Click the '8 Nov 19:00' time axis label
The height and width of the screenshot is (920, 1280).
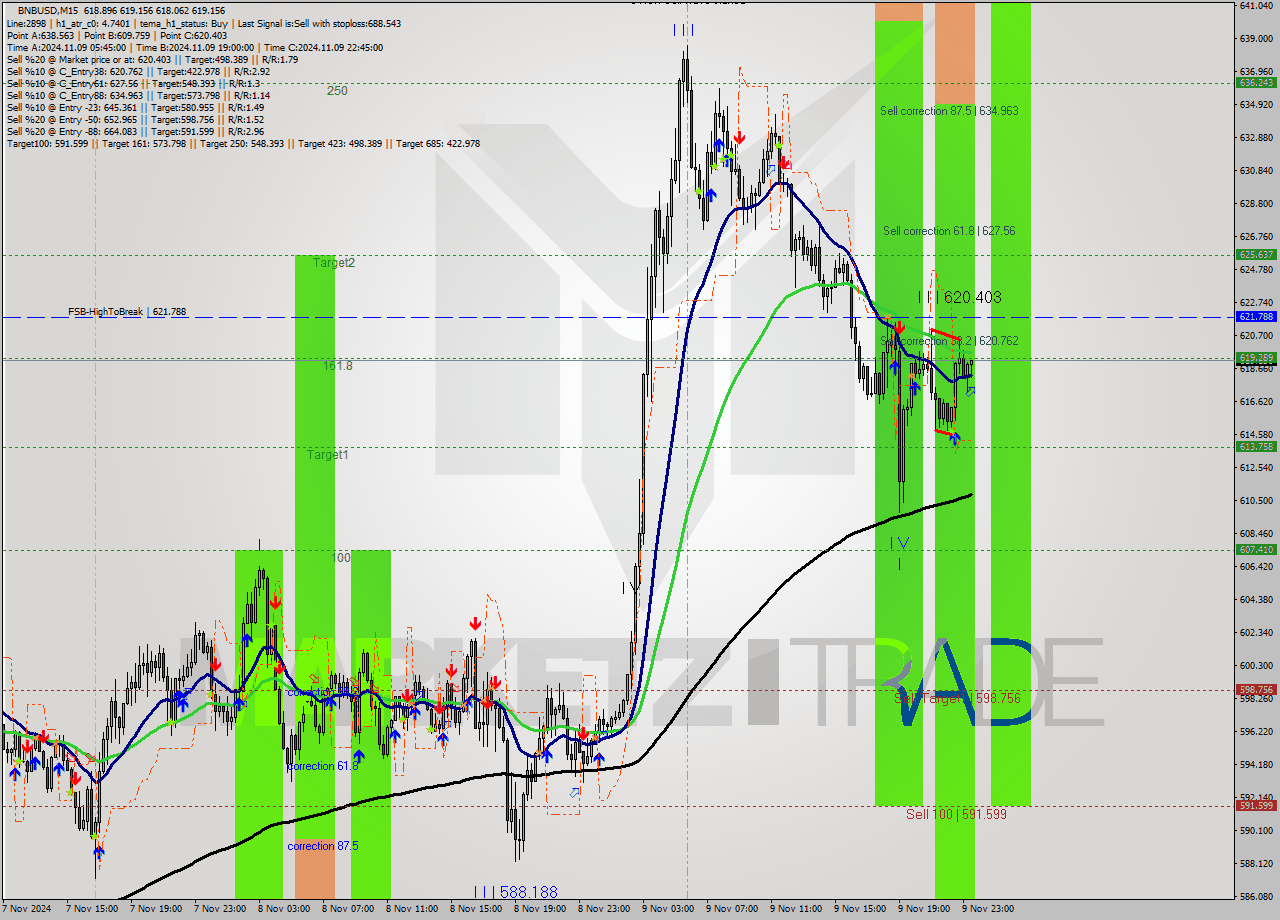[x=539, y=909]
